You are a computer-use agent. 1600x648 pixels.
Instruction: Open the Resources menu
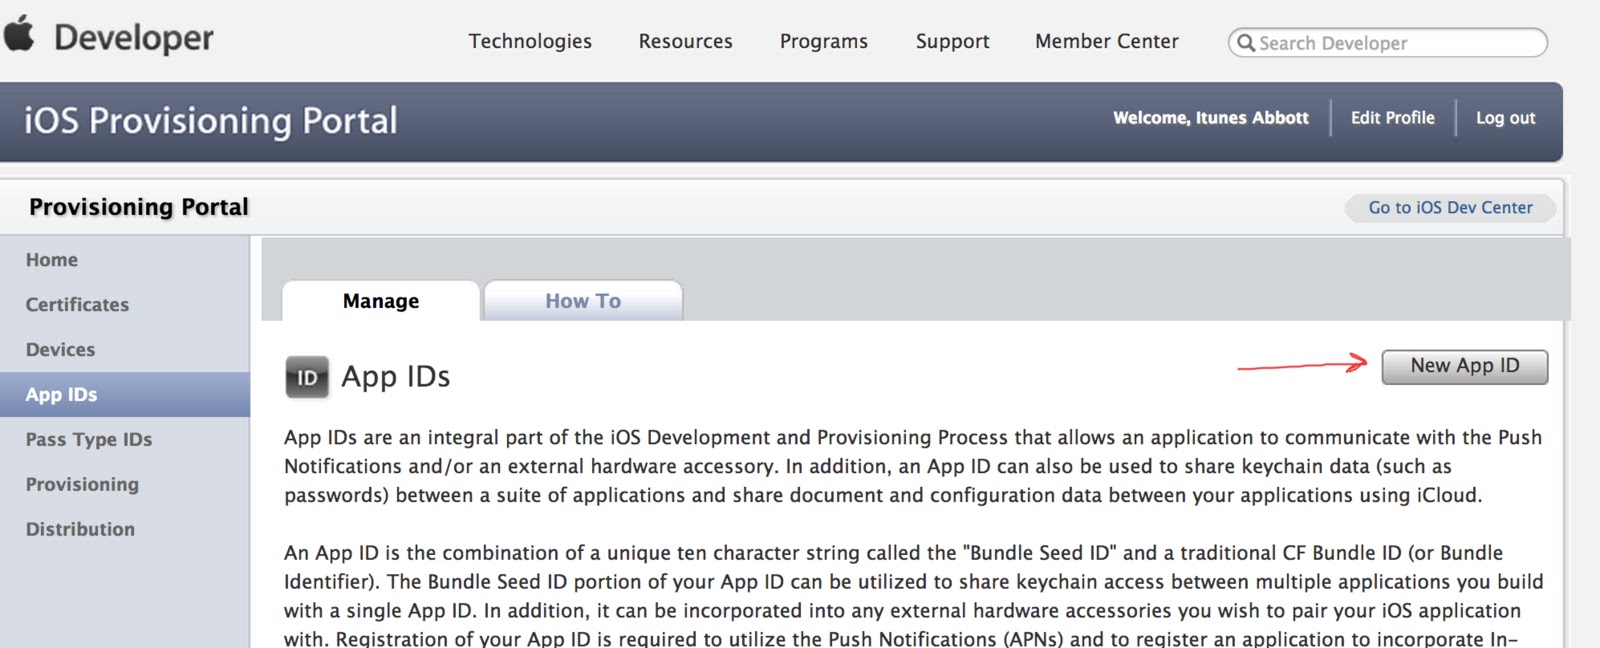coord(686,41)
